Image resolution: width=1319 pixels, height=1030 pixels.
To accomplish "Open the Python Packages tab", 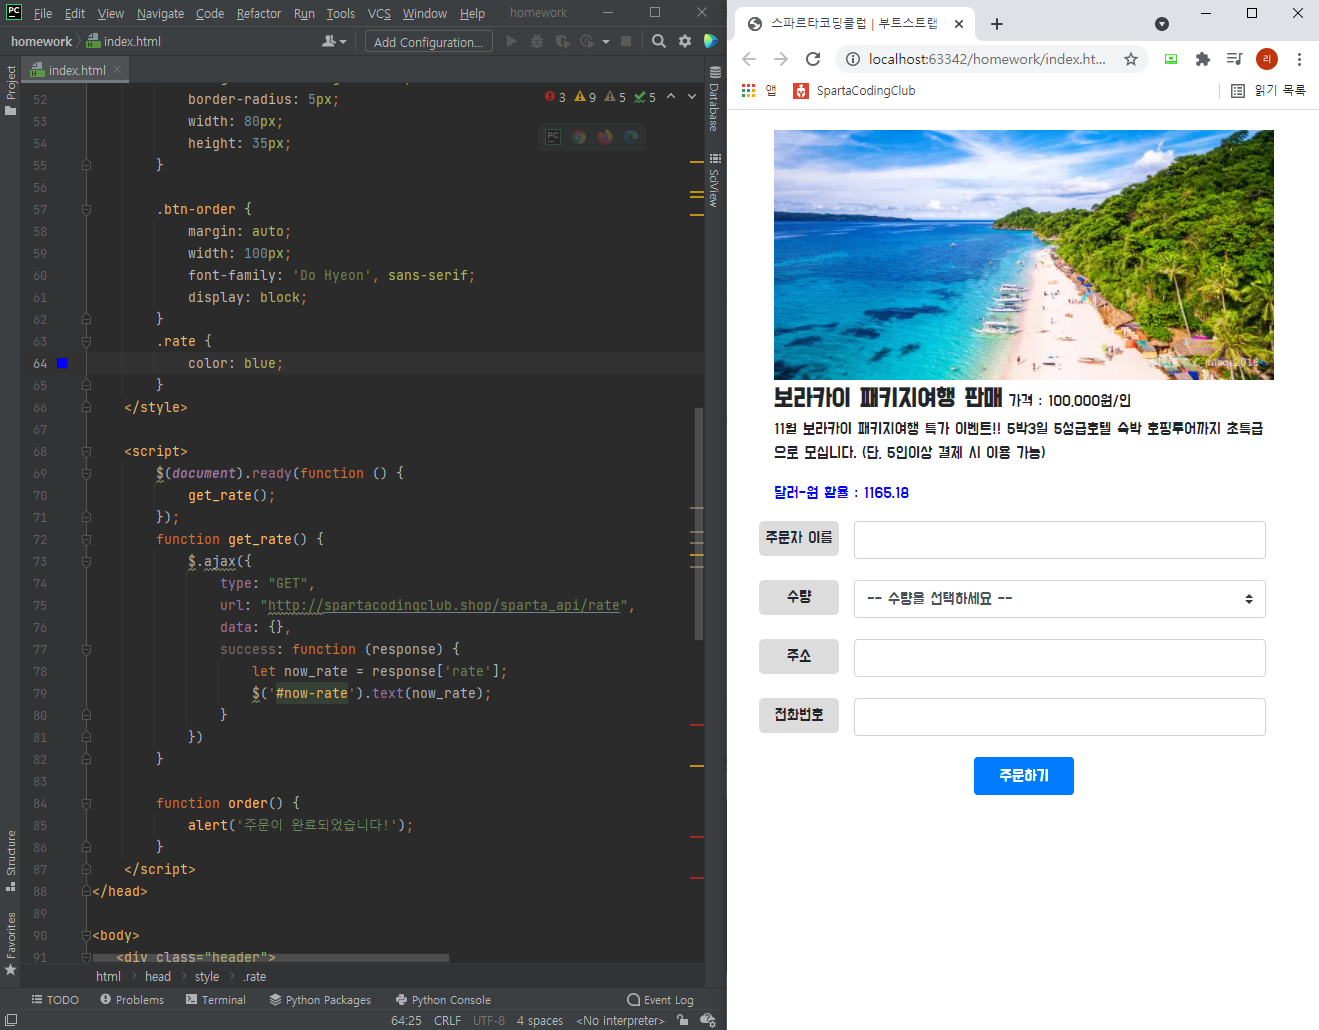I will click(320, 999).
